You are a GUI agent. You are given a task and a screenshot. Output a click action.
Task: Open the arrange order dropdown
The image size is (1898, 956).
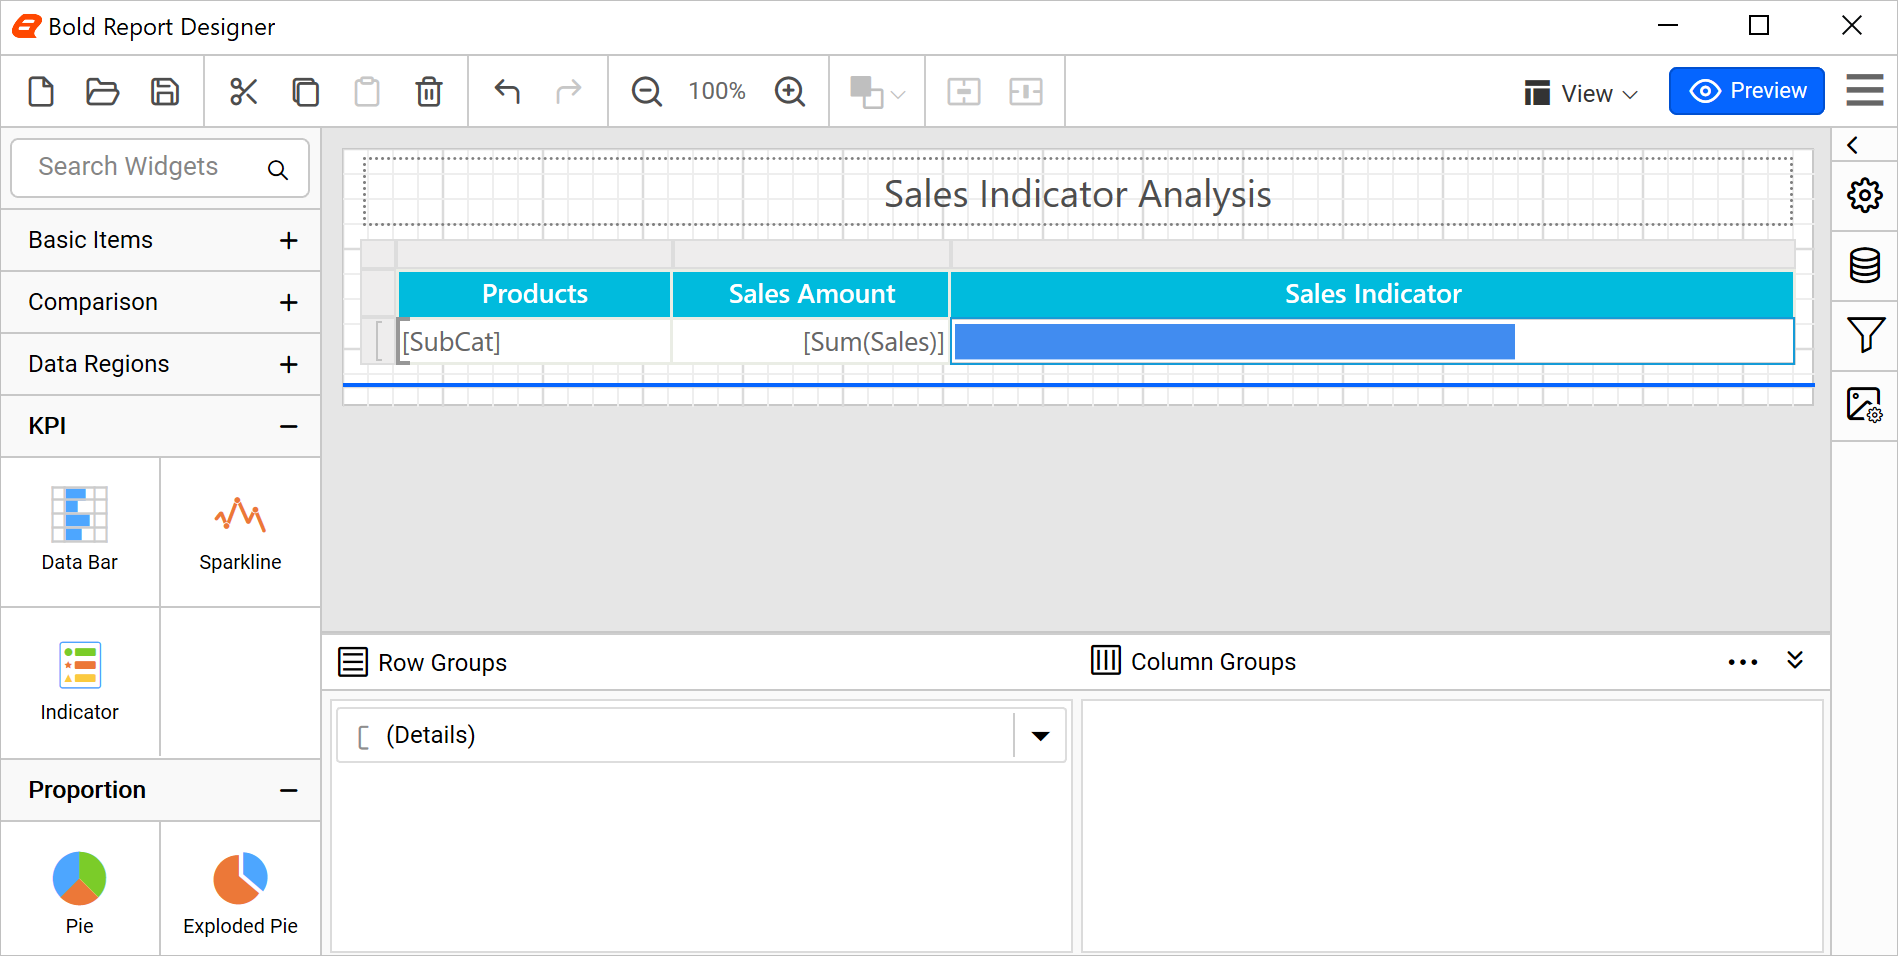click(877, 93)
